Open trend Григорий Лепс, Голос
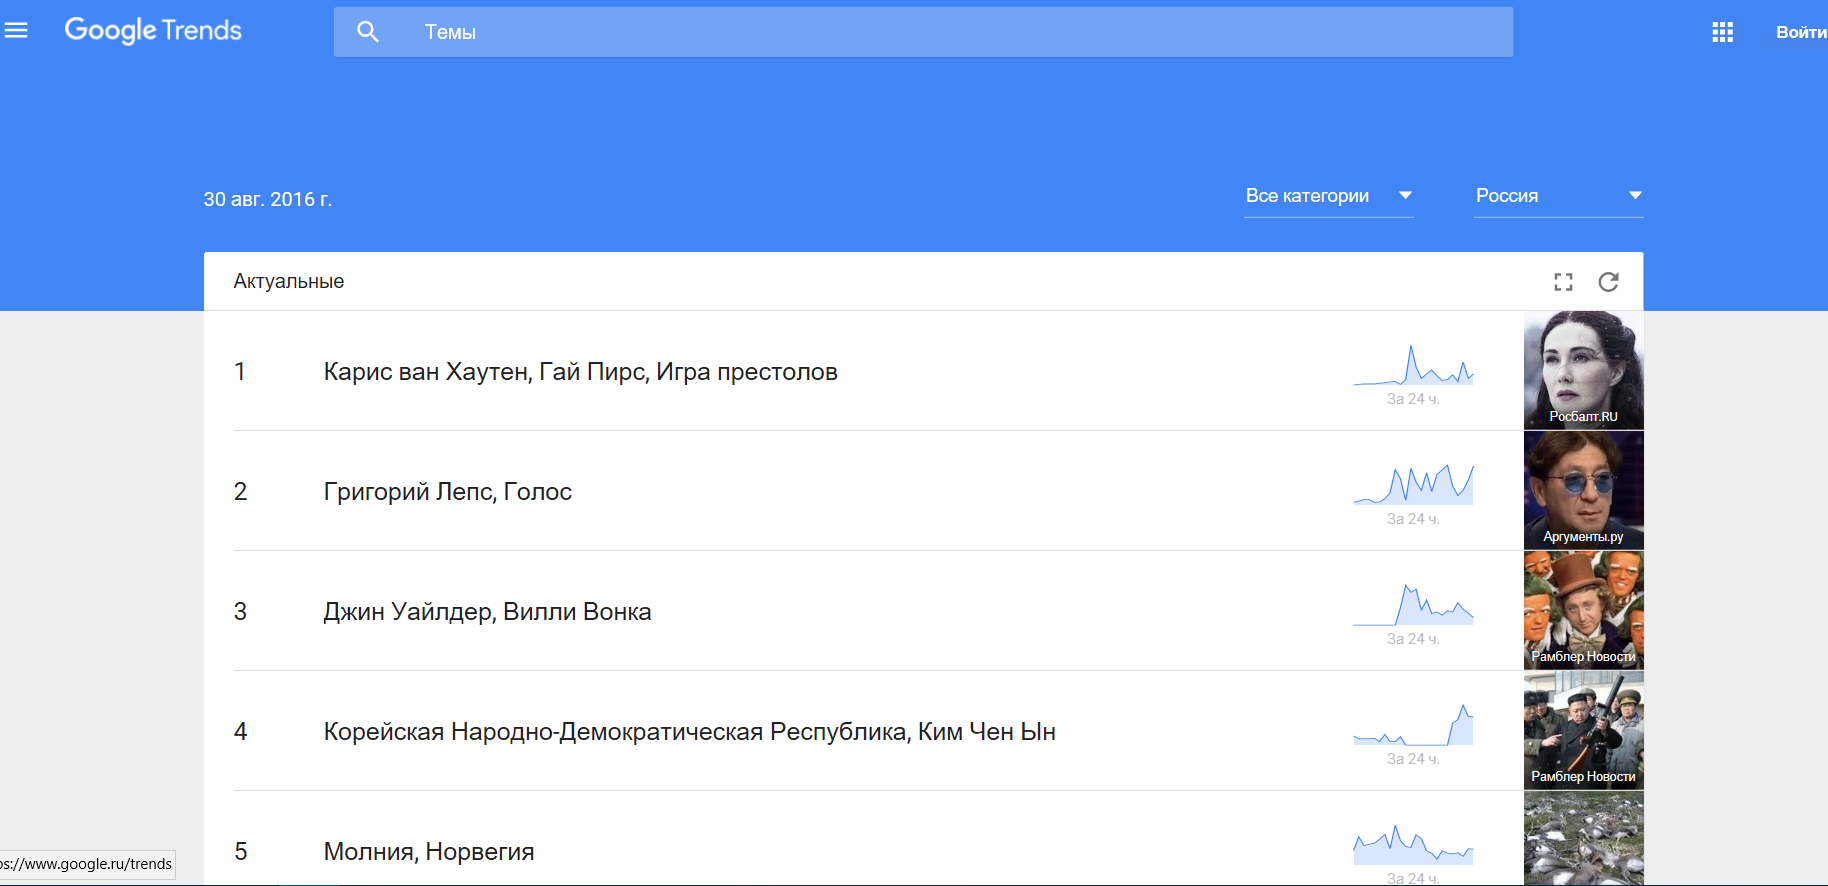Viewport: 1828px width, 886px height. point(447,492)
